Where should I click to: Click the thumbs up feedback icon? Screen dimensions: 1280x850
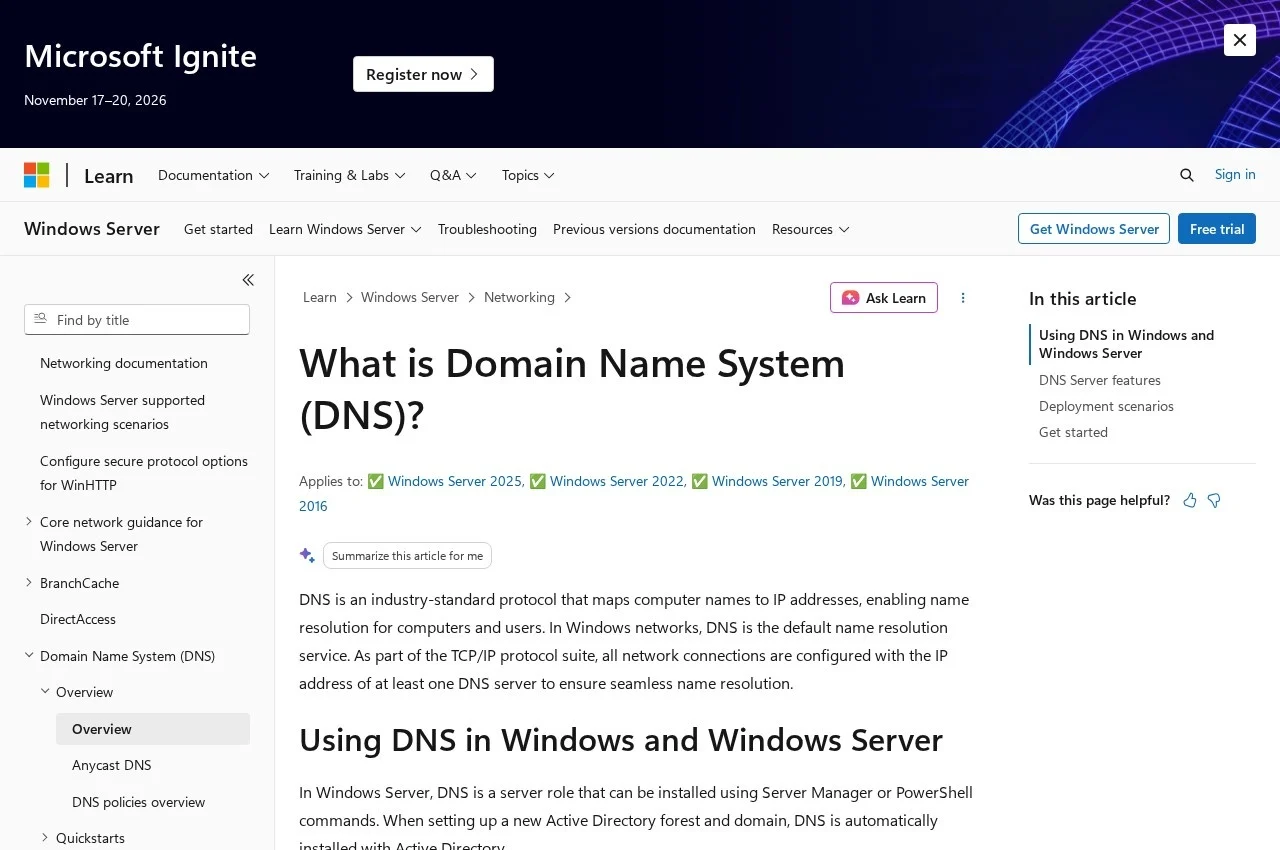click(1190, 500)
